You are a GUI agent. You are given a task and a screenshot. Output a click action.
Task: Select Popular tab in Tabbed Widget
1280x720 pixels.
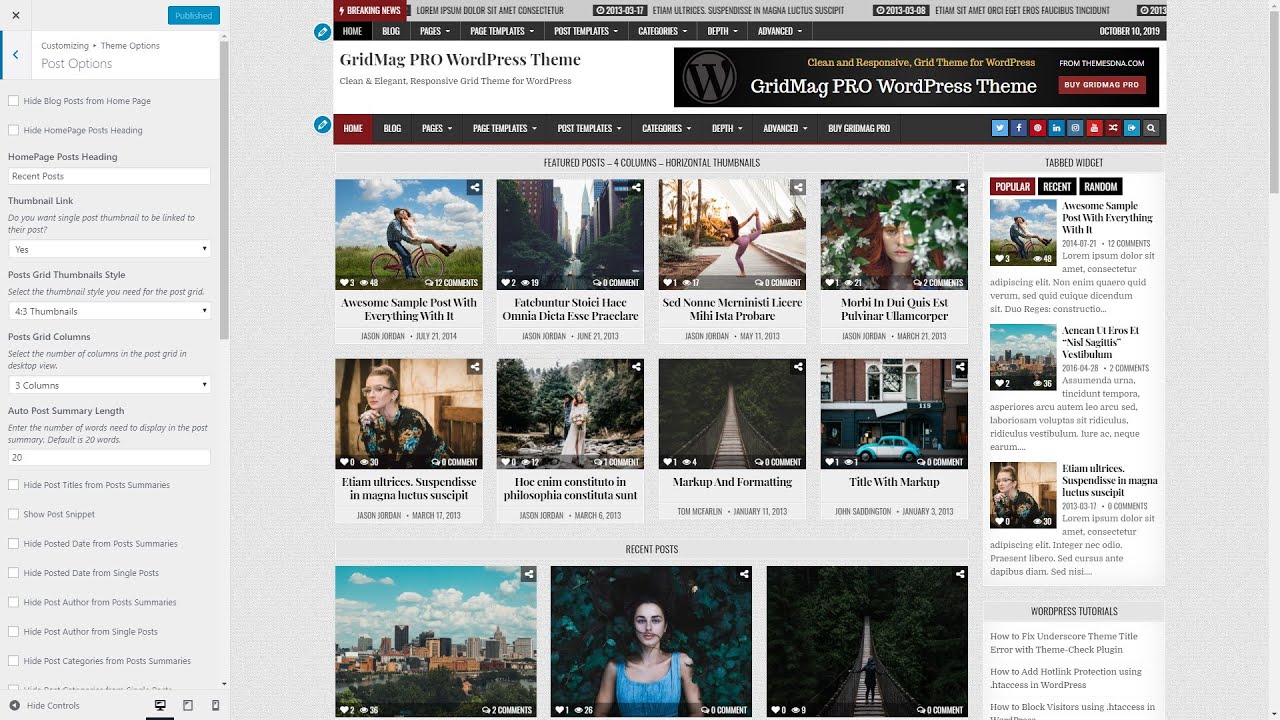coord(1012,186)
